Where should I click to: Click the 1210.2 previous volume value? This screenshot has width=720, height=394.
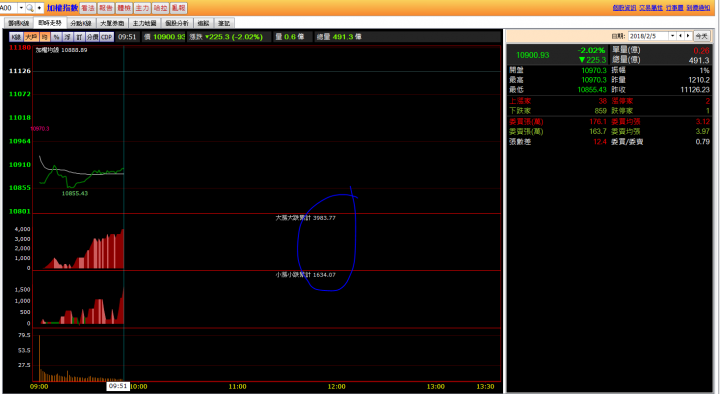(x=698, y=80)
